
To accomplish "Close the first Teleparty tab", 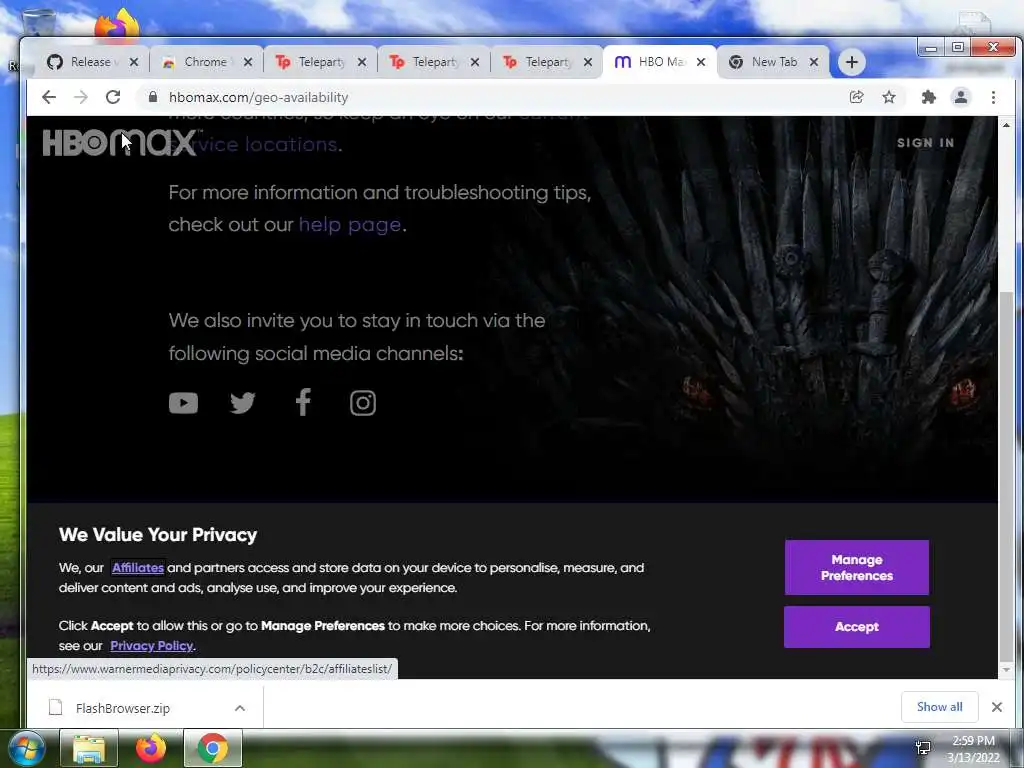I will pos(362,62).
